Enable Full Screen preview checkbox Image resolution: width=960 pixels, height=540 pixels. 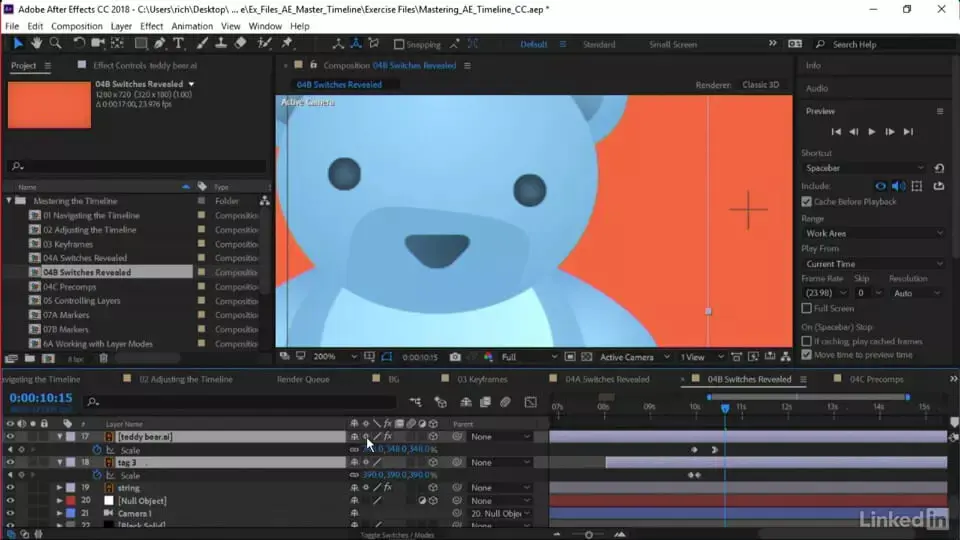click(x=806, y=308)
